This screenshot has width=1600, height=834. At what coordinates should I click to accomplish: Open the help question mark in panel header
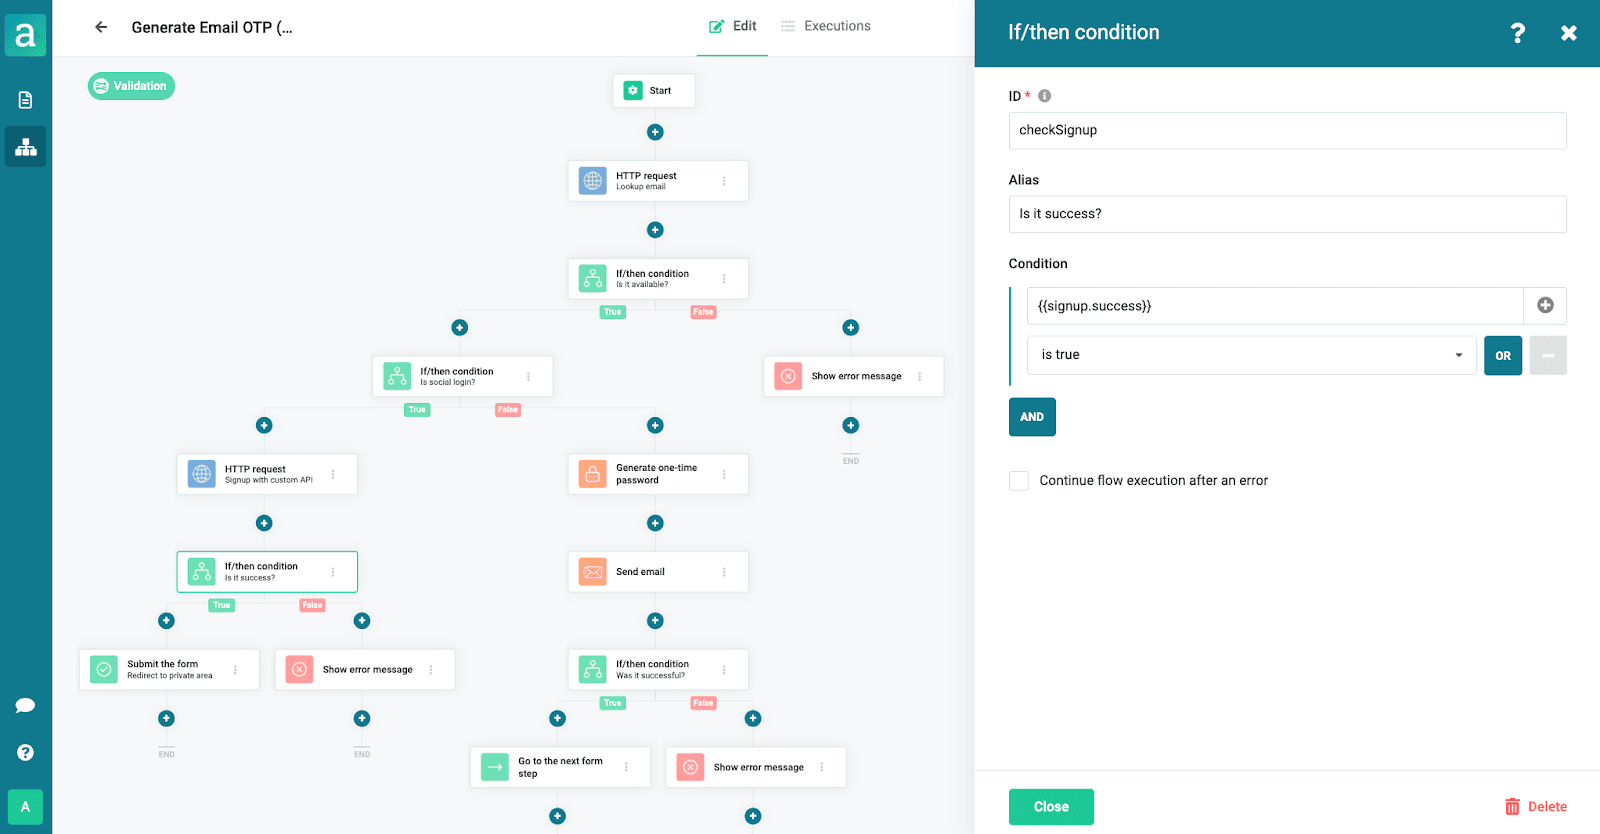click(x=1517, y=33)
